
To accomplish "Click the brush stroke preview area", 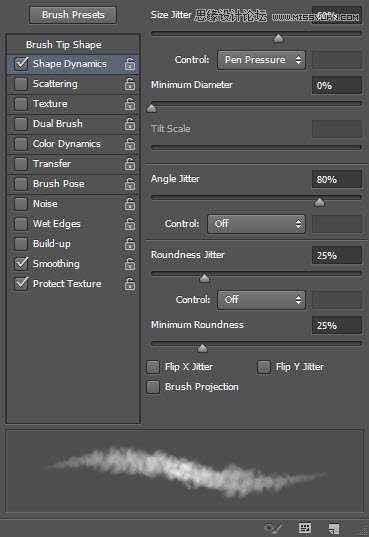I will click(184, 471).
